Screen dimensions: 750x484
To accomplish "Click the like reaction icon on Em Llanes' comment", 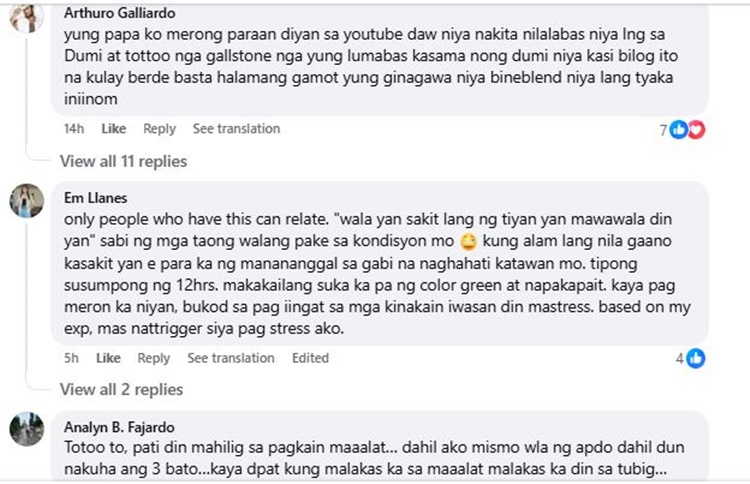I will point(696,358).
